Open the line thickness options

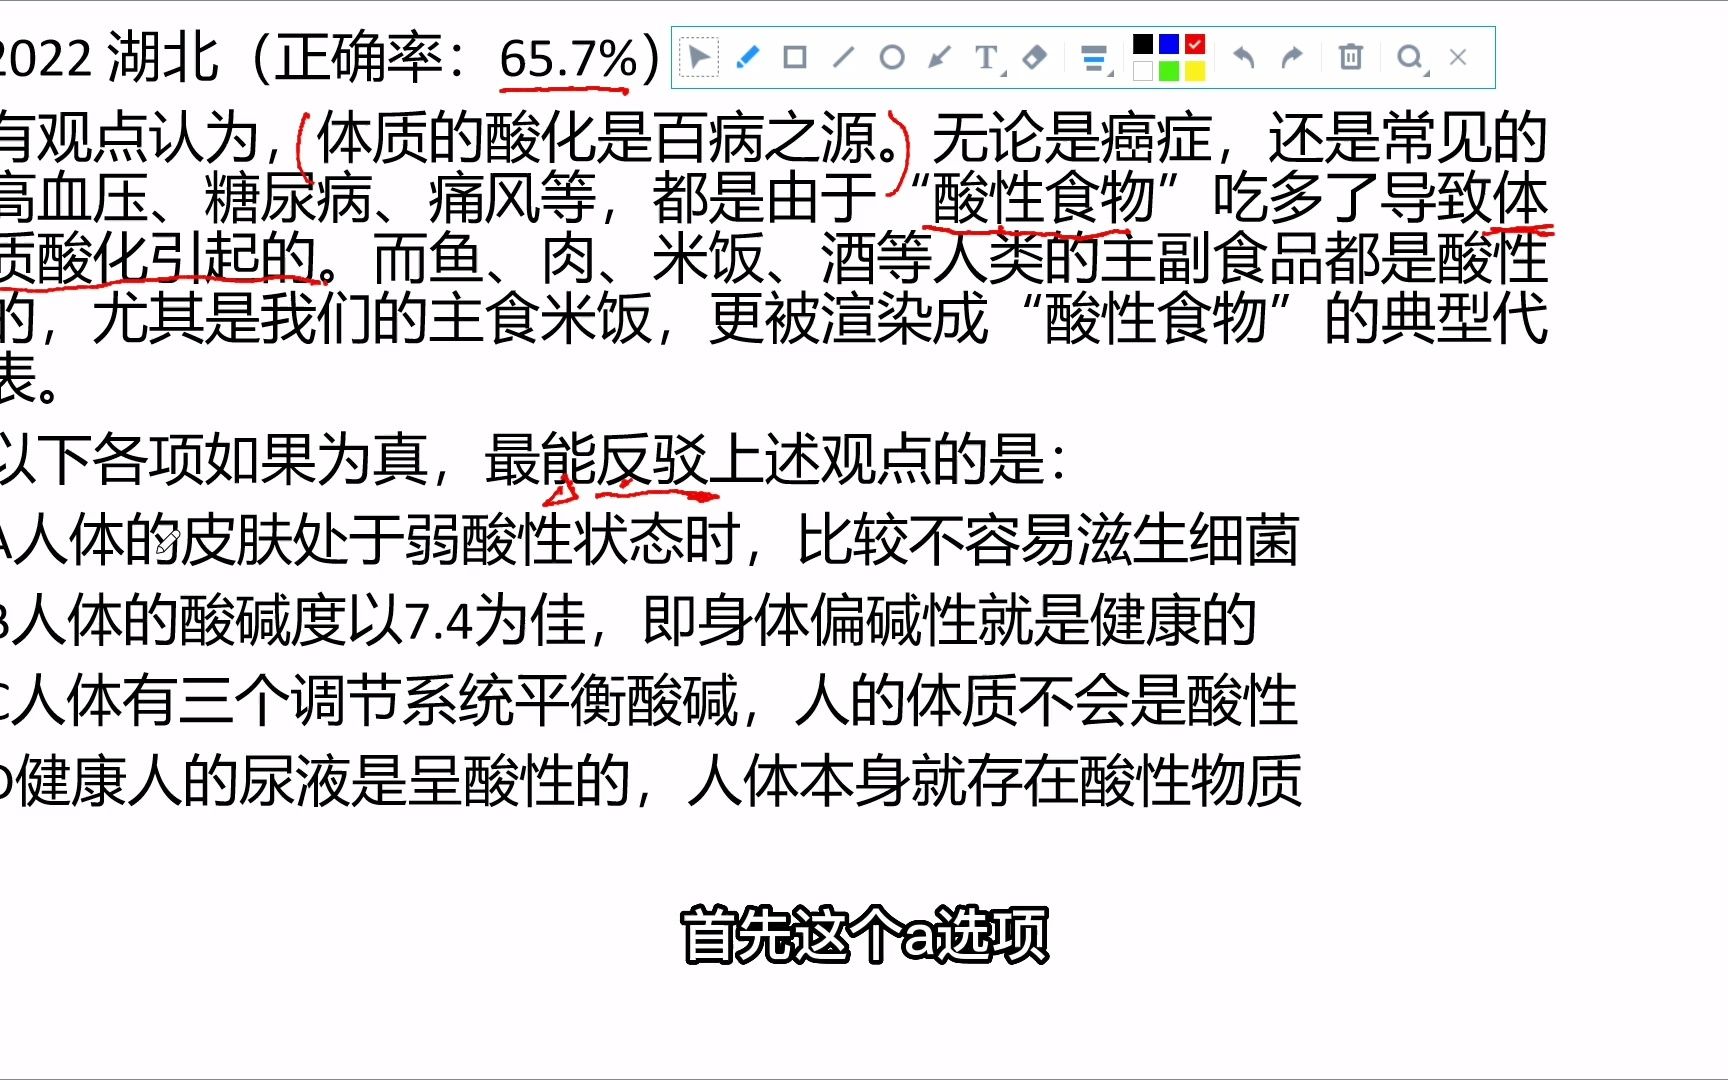tap(1097, 59)
